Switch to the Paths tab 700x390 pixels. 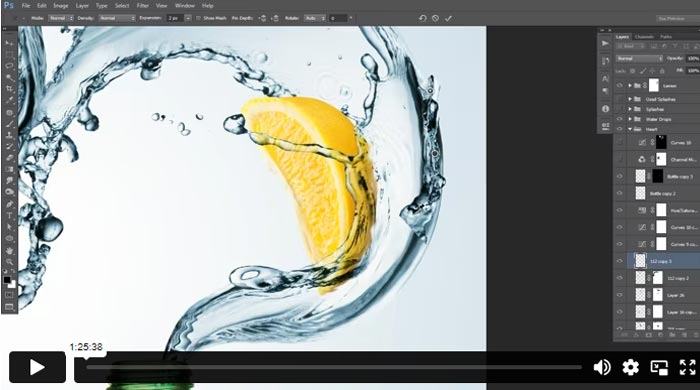click(x=666, y=37)
